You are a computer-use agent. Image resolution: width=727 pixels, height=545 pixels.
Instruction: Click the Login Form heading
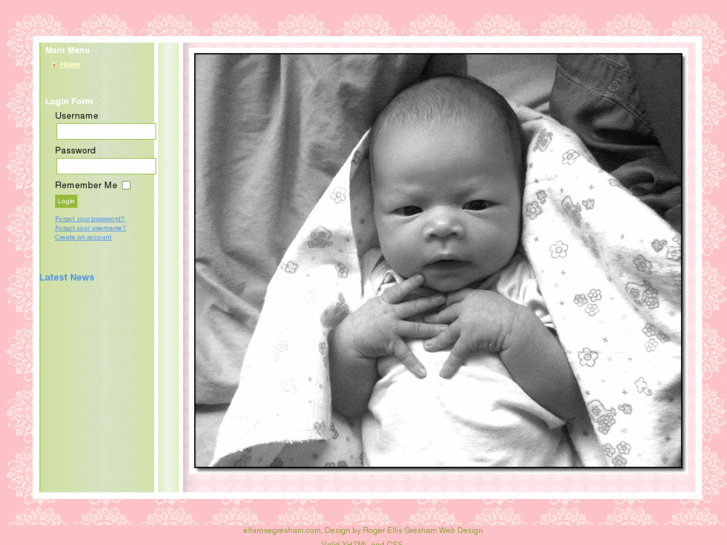[x=69, y=101]
